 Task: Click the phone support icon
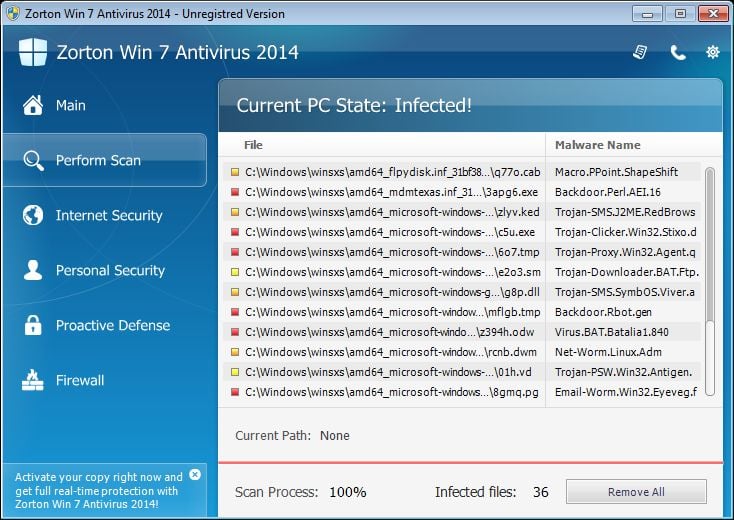pos(677,52)
